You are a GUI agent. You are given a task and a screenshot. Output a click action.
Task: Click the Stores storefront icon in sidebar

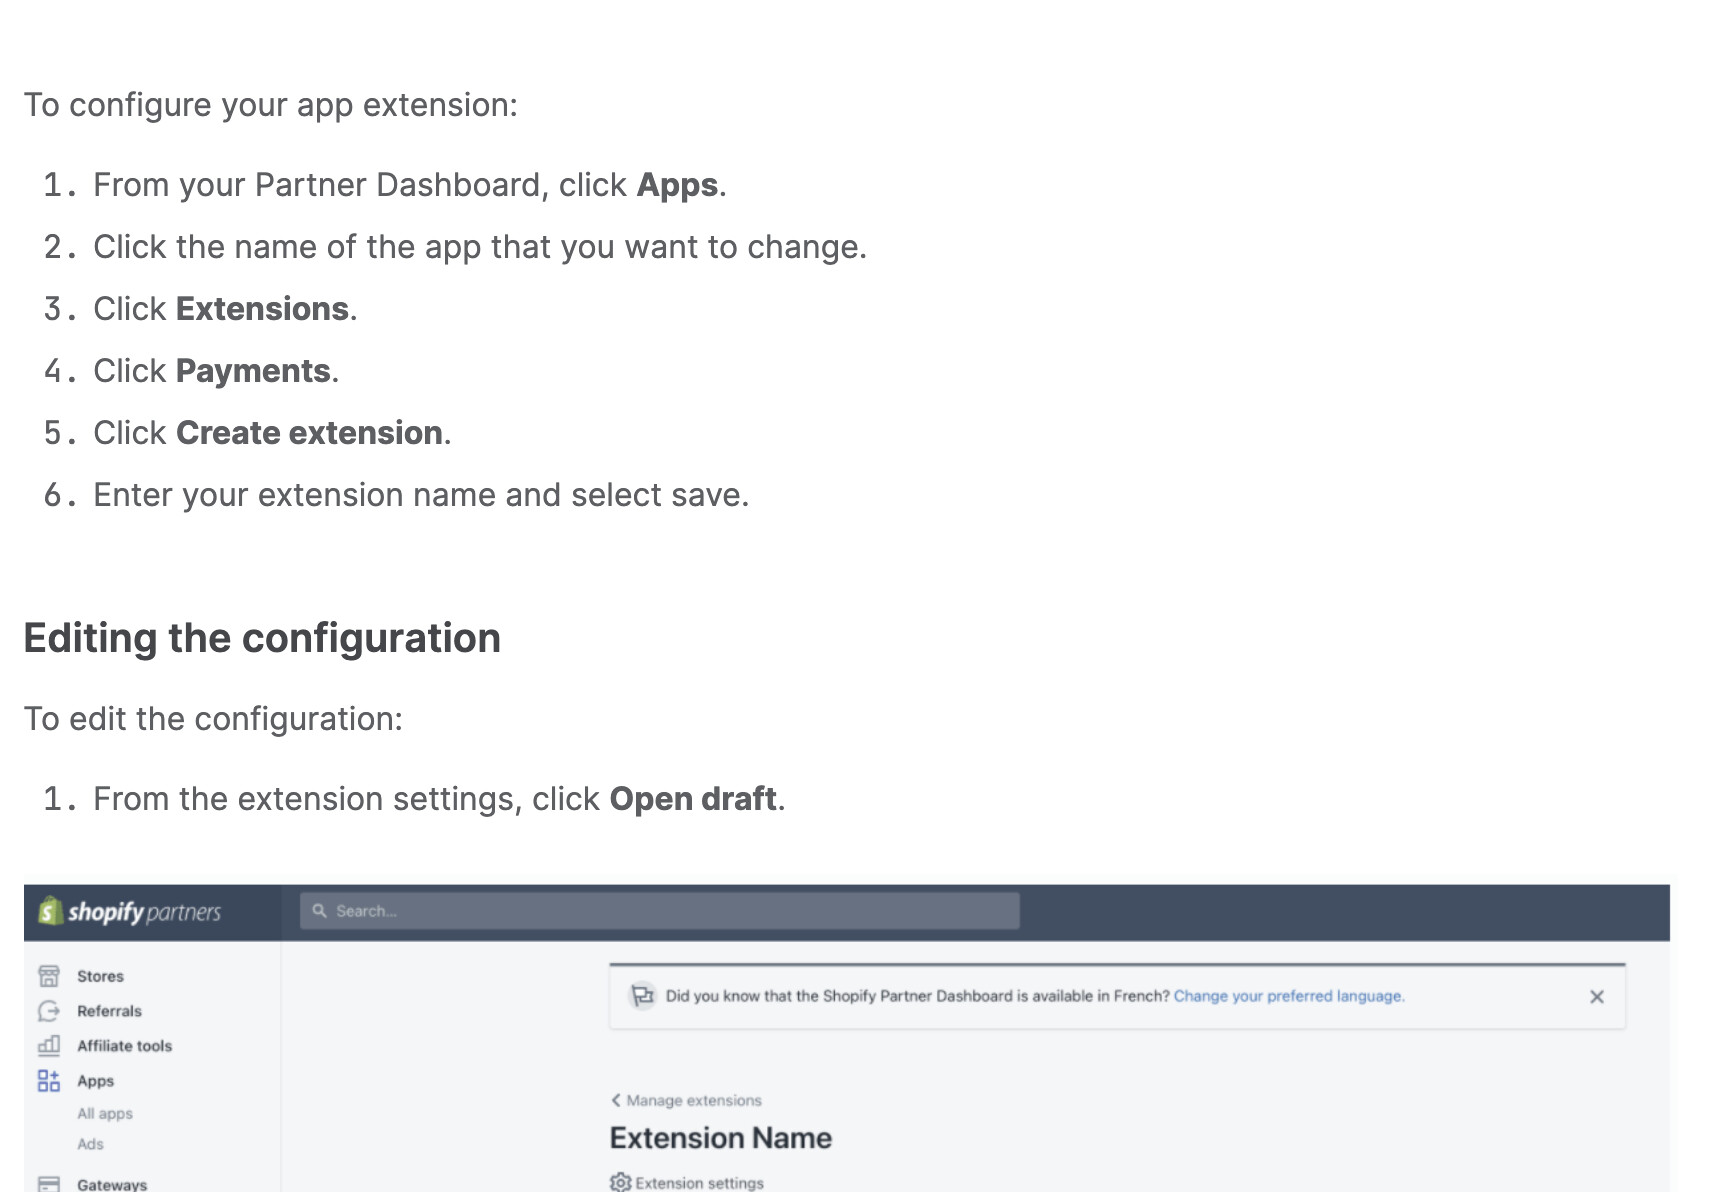click(x=48, y=976)
